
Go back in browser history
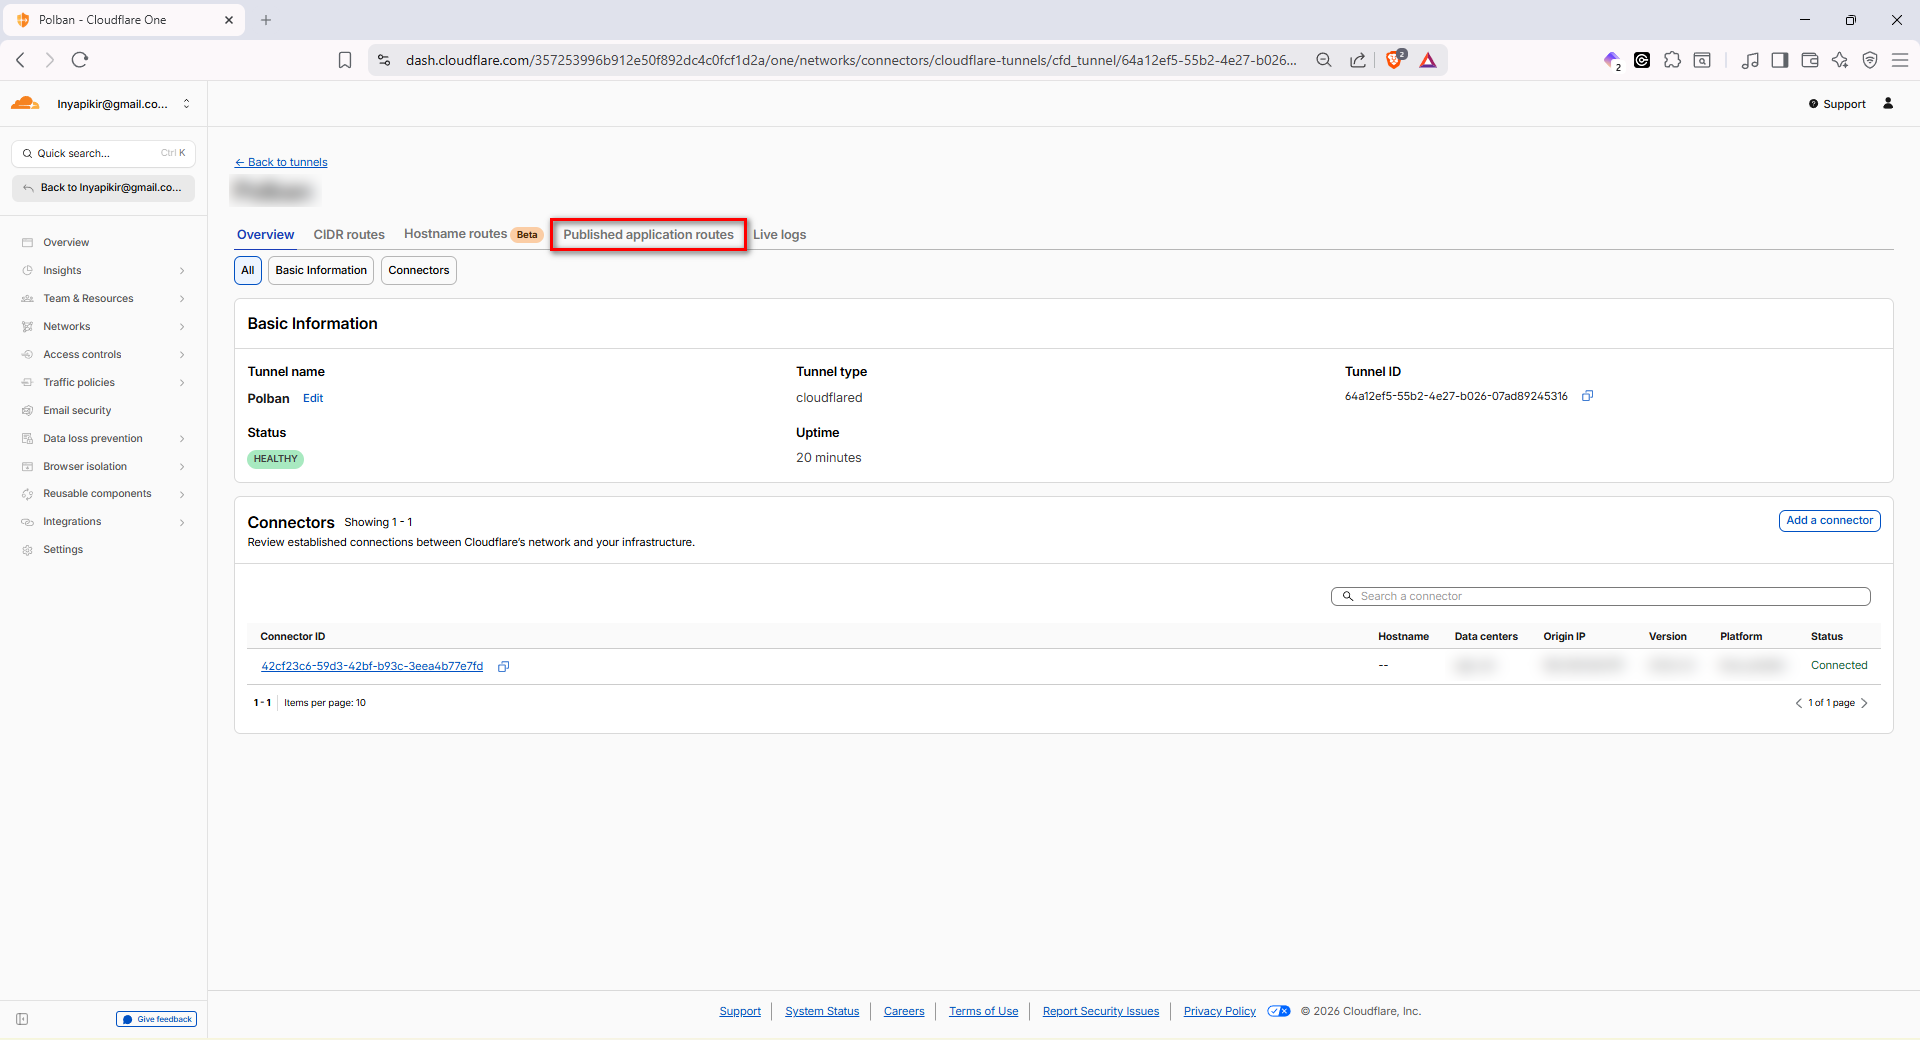click(x=21, y=60)
